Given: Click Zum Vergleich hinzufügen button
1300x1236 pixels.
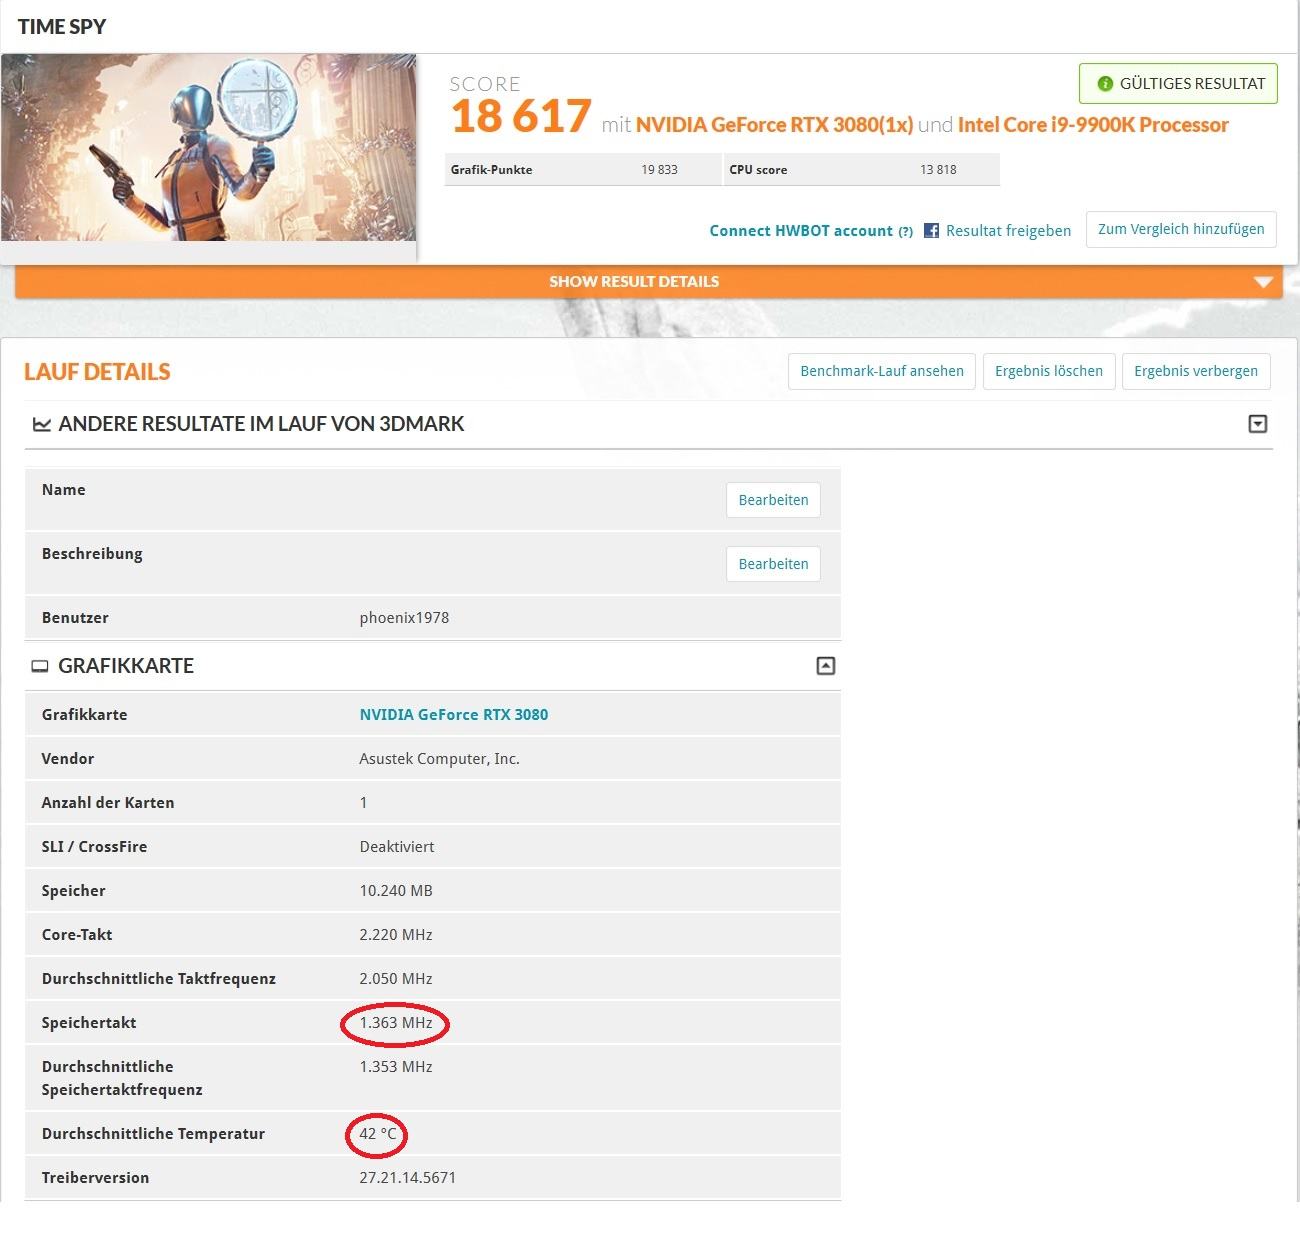Looking at the screenshot, I should point(1181,229).
